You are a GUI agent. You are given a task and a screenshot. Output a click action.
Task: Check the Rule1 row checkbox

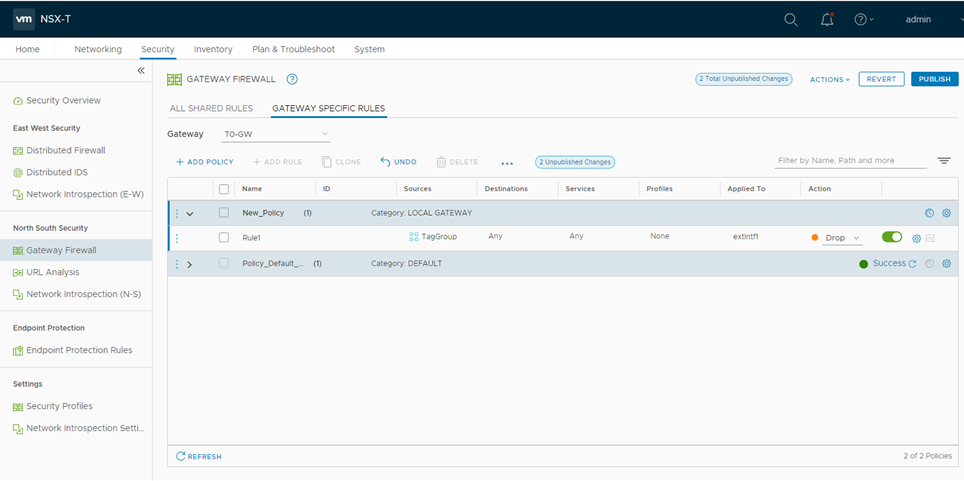coord(224,238)
